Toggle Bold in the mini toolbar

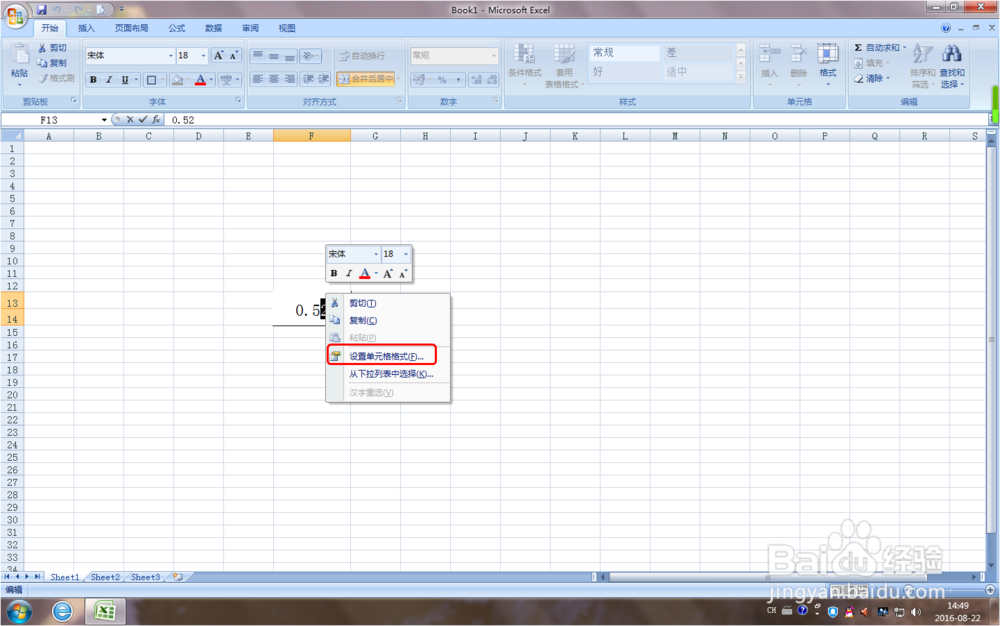click(x=334, y=273)
